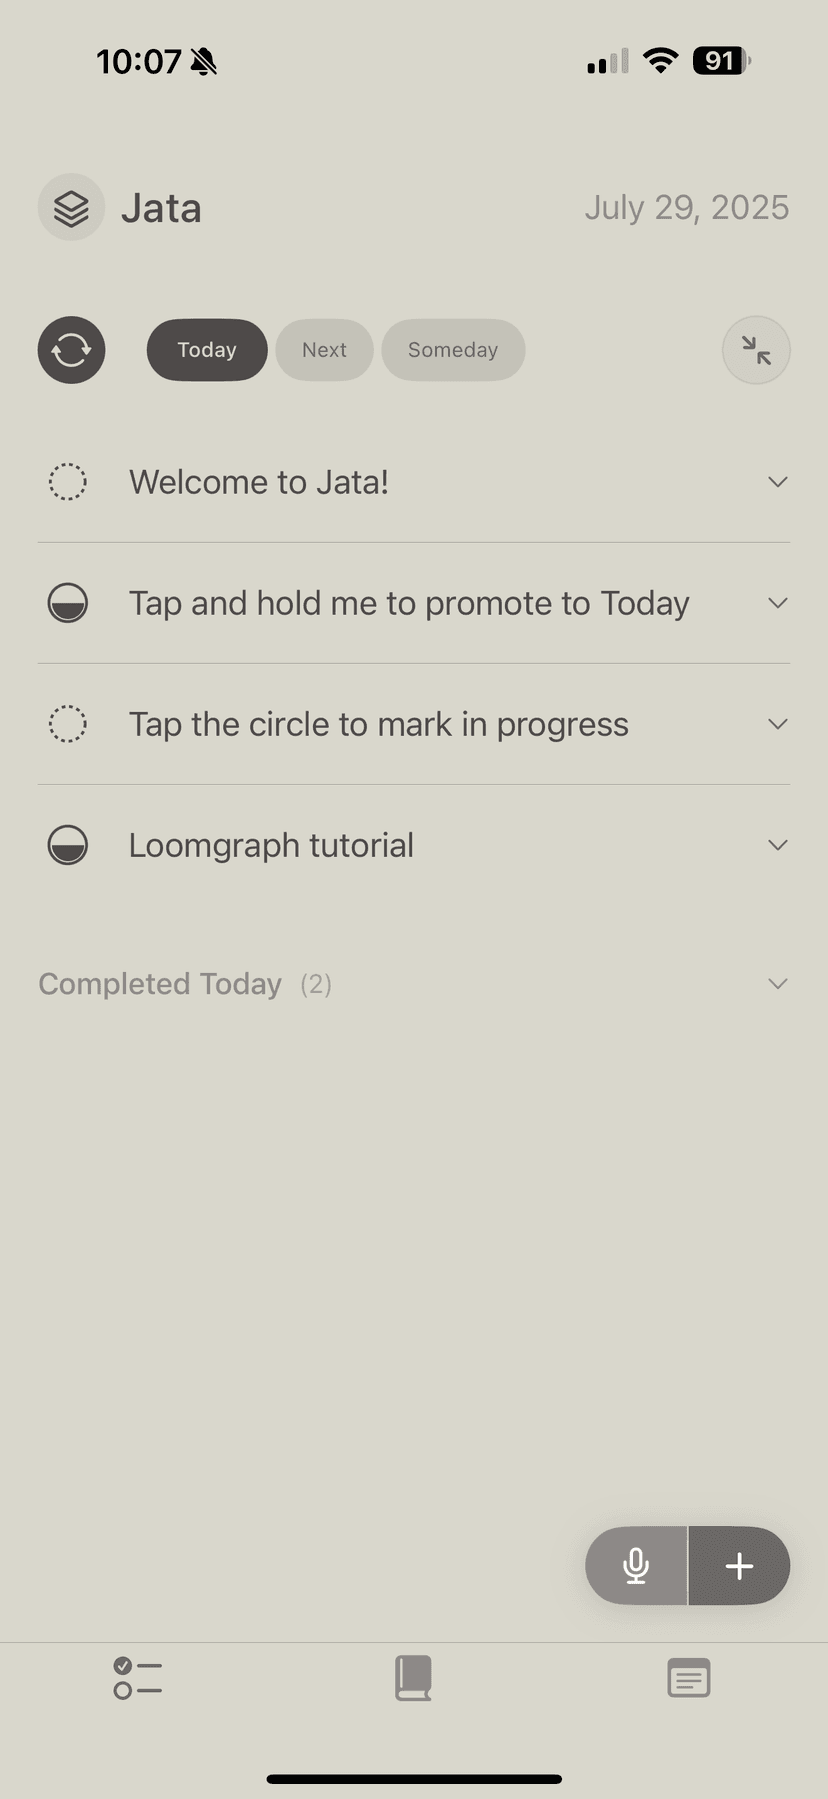The image size is (828, 1799).
Task: Toggle status circle for Welcome to Jata!
Action: pos(68,482)
